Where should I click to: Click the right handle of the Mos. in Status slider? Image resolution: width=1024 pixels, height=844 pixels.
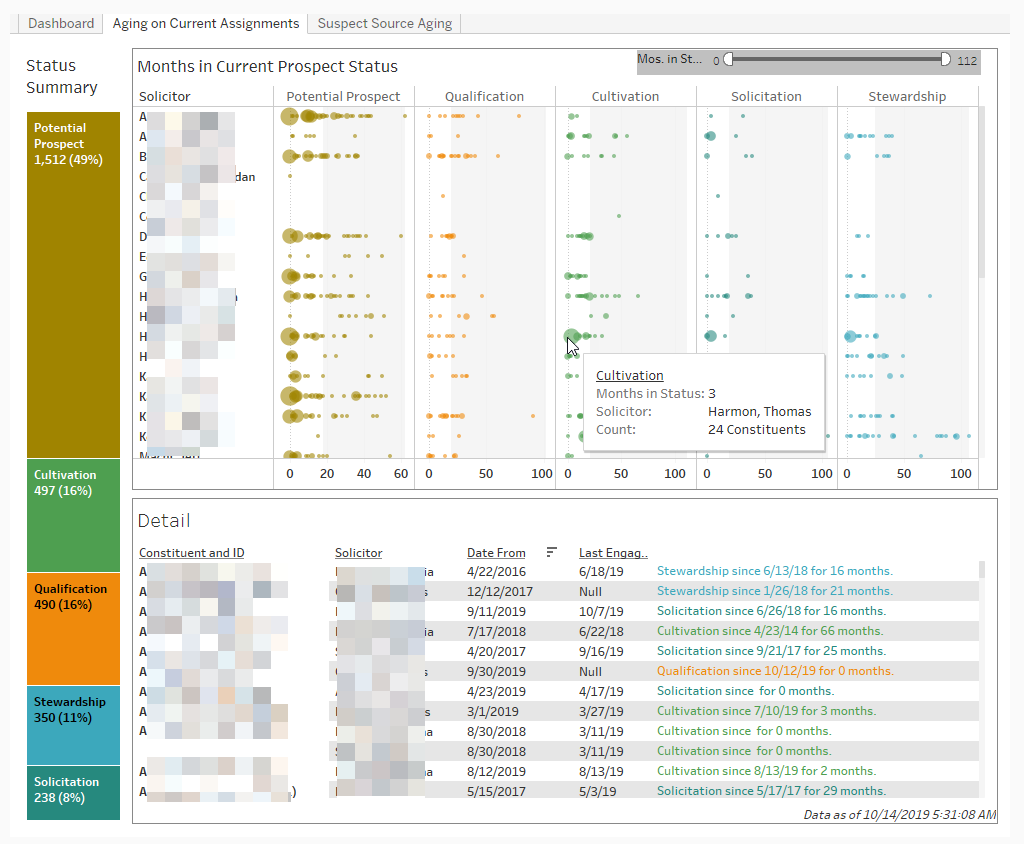click(x=945, y=59)
